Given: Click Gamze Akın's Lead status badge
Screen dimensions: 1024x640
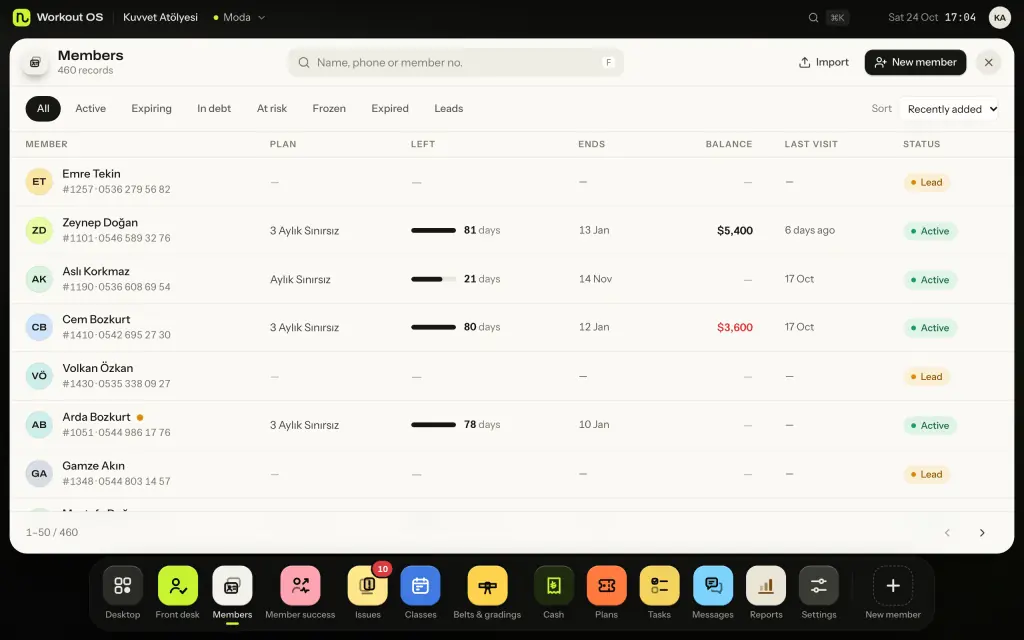Looking at the screenshot, I should tap(927, 474).
